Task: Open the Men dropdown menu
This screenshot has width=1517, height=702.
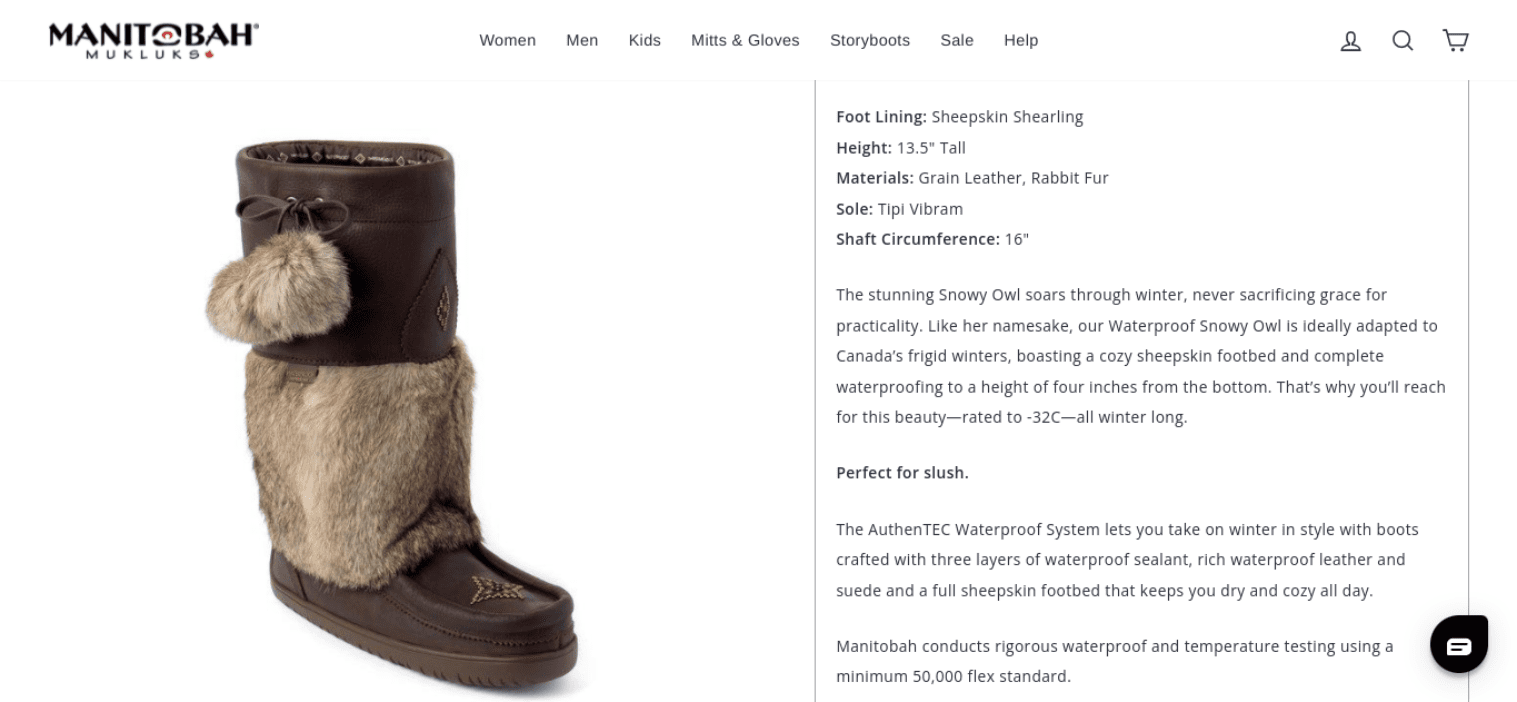Action: (x=582, y=40)
